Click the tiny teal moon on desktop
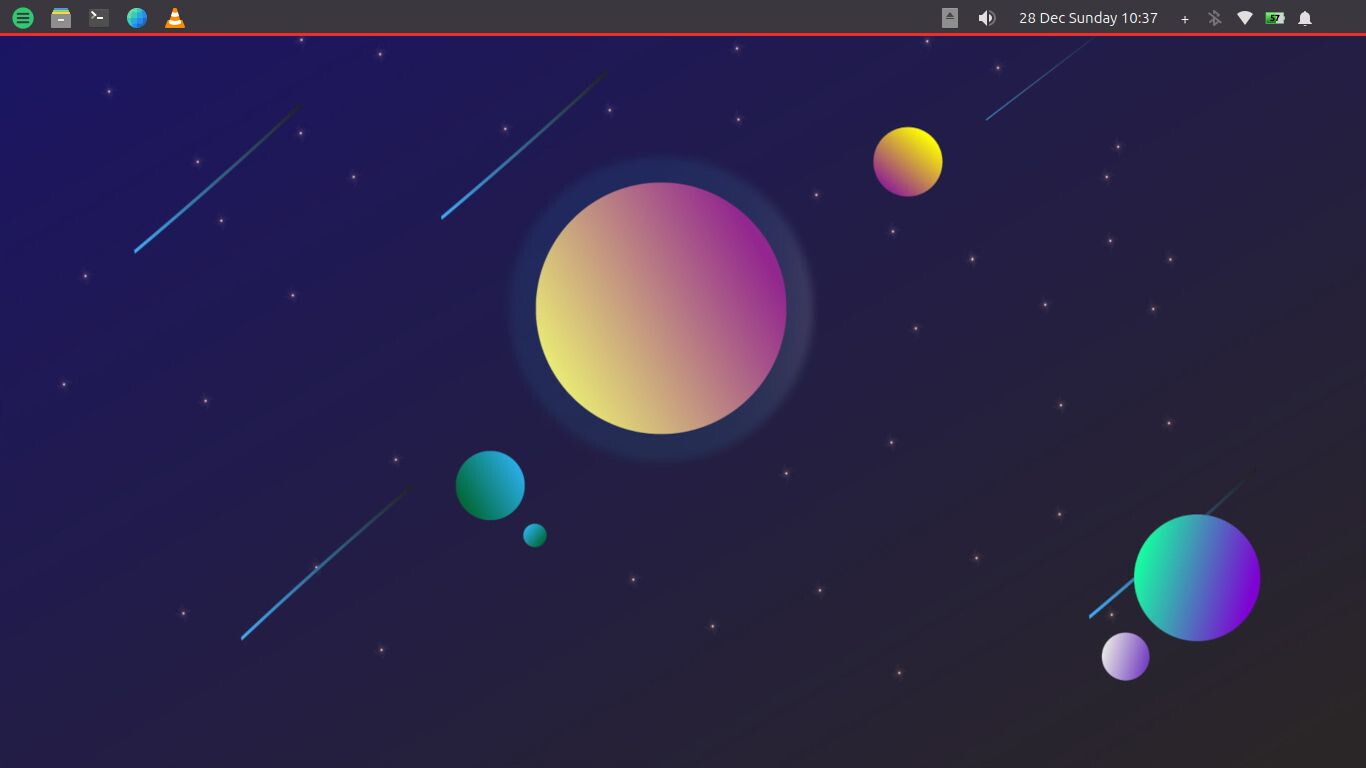Image resolution: width=1366 pixels, height=768 pixels. 535,535
